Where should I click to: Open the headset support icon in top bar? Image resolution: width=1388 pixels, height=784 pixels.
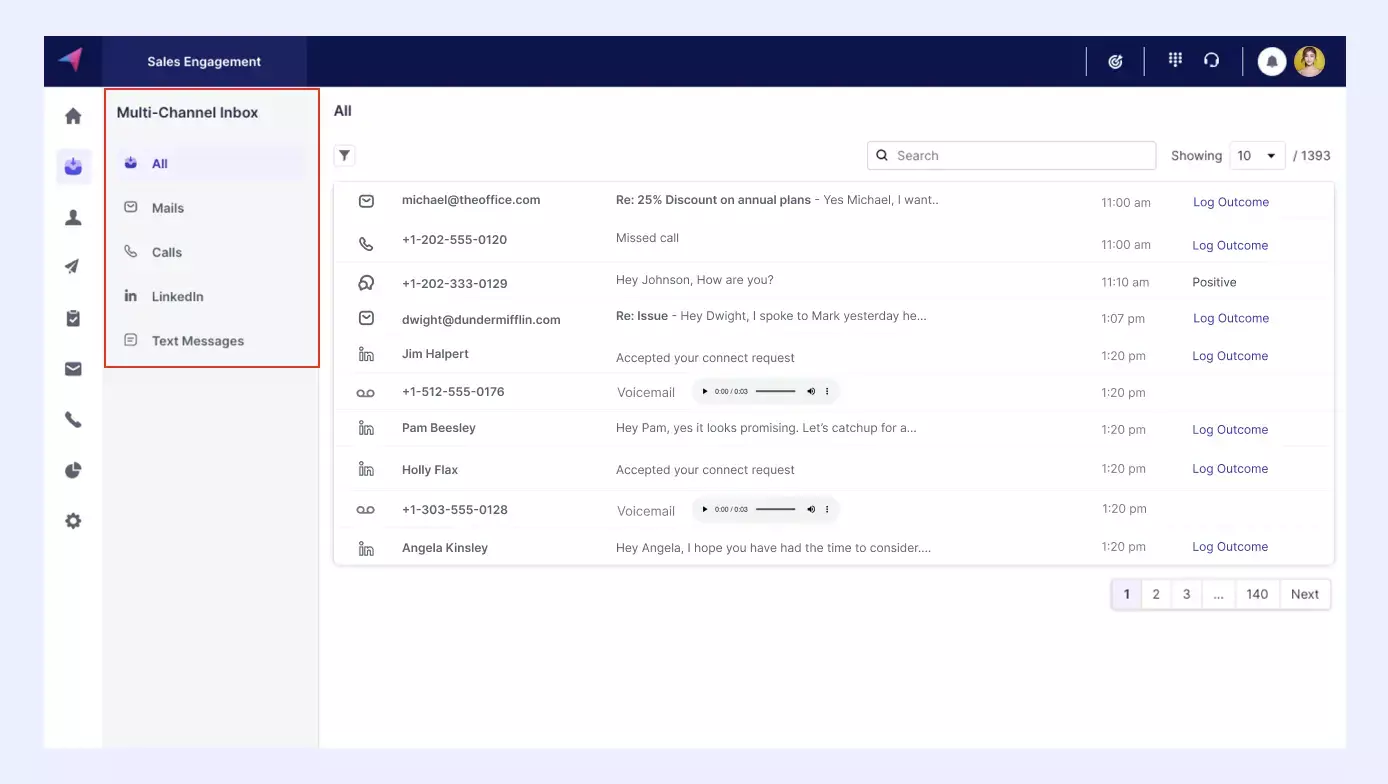1211,60
